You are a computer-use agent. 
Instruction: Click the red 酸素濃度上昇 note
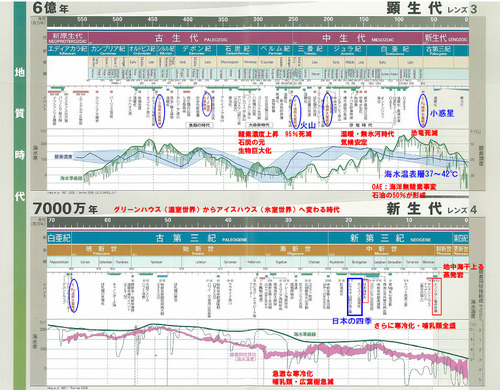pyautogui.click(x=258, y=134)
